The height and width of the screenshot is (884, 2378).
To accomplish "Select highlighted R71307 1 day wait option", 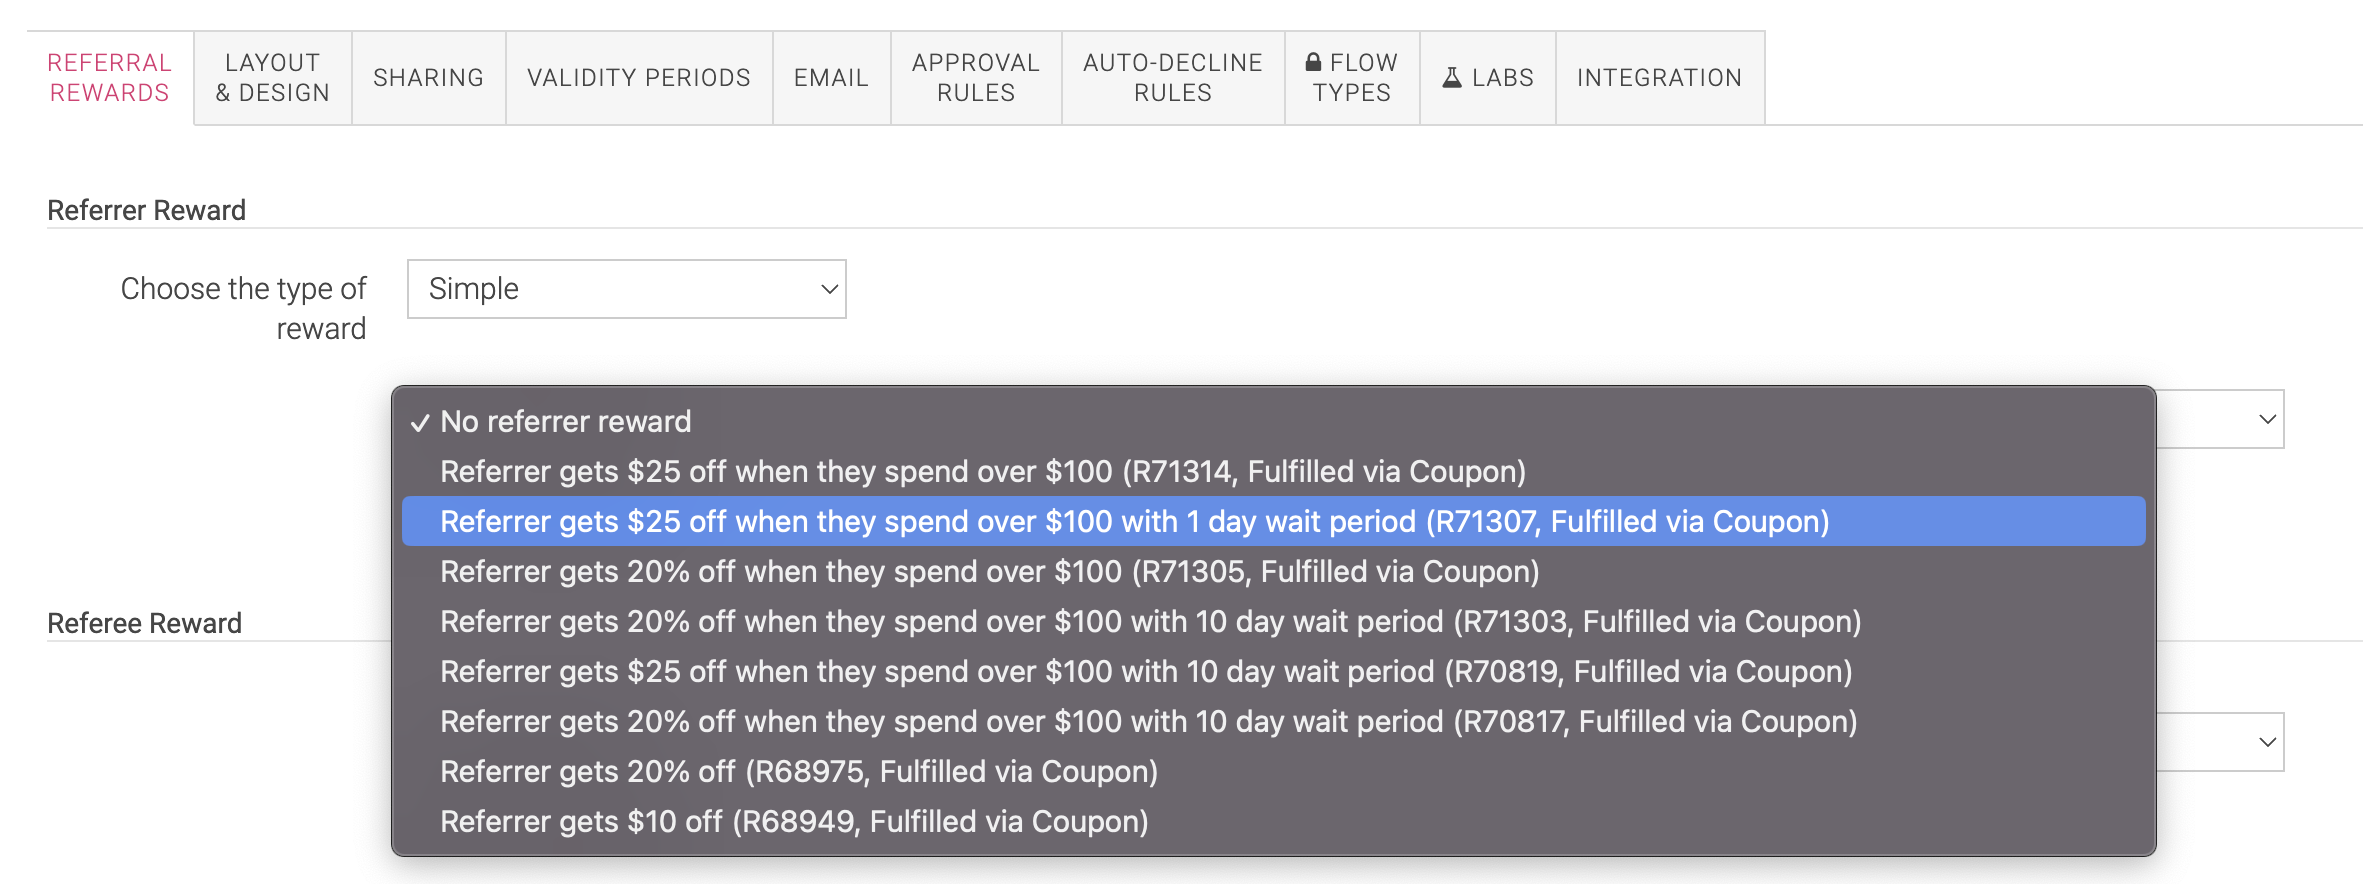I will 1273,521.
